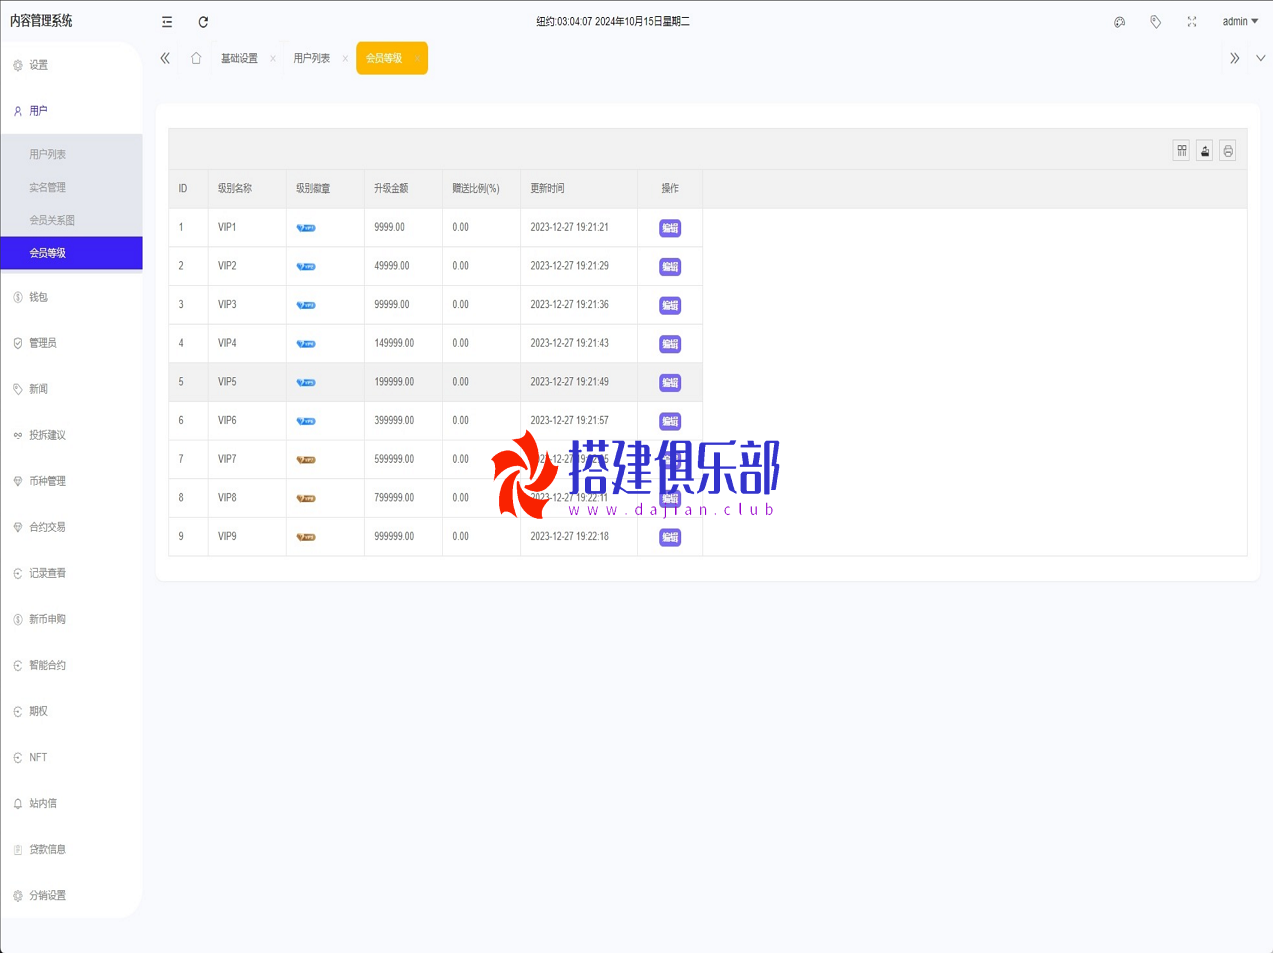The height and width of the screenshot is (953, 1273).
Task: Click the 编辑 button for VIP6
Action: pyautogui.click(x=670, y=421)
